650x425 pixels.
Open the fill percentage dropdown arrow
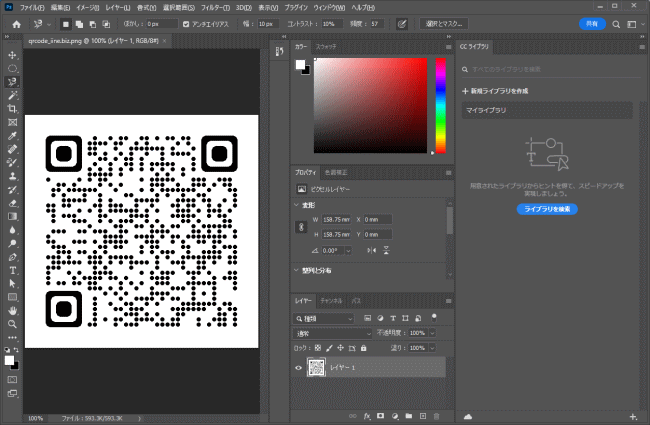tap(432, 348)
